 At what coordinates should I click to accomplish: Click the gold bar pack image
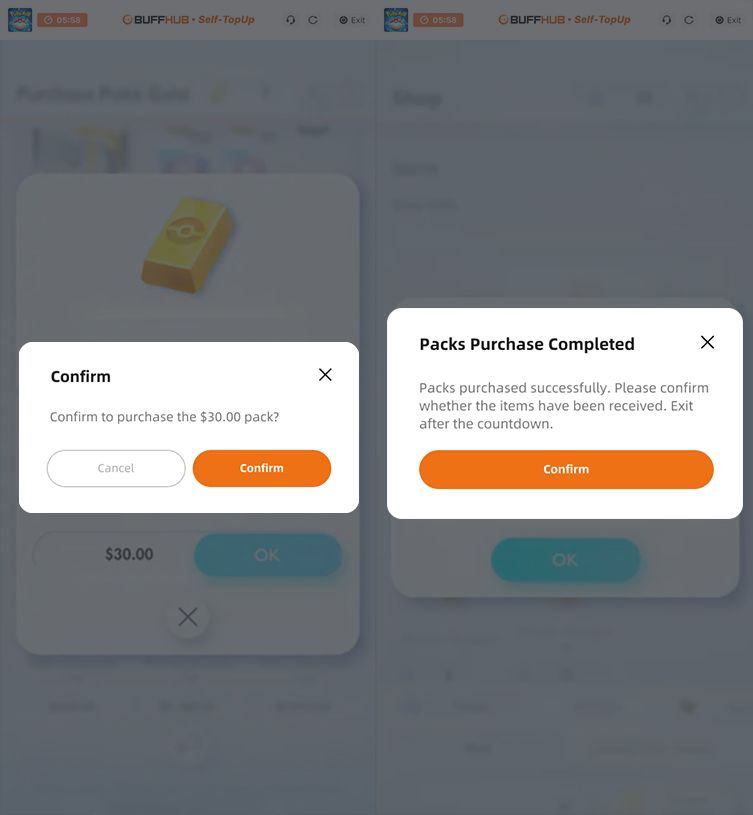coord(190,243)
